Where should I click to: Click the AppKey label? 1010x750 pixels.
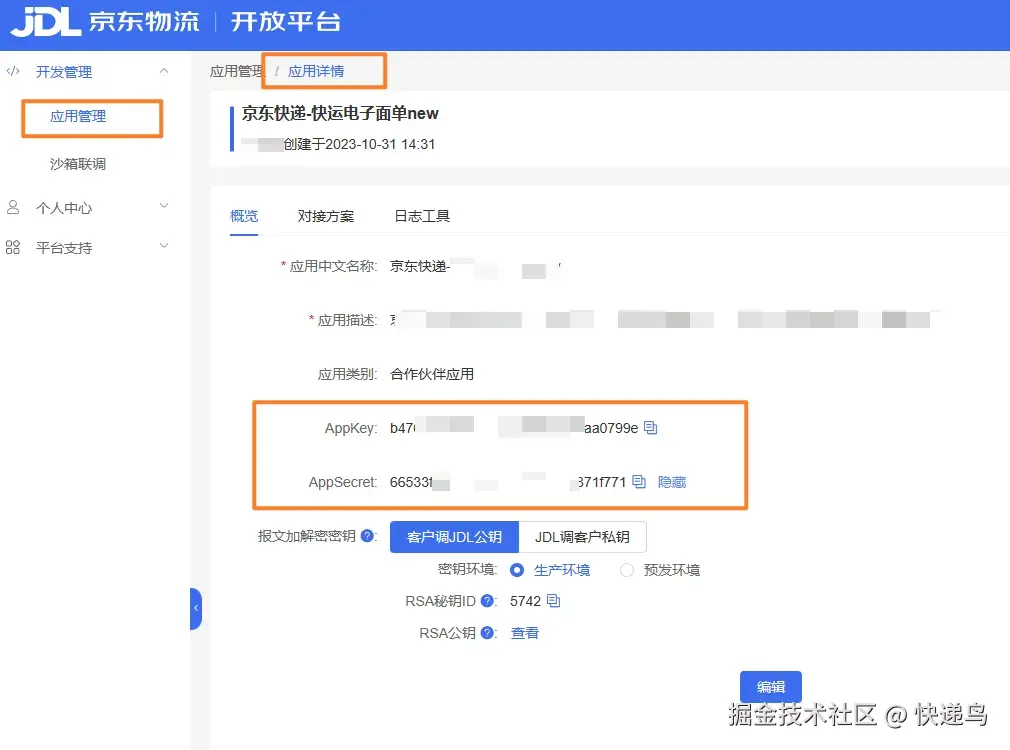[x=351, y=428]
